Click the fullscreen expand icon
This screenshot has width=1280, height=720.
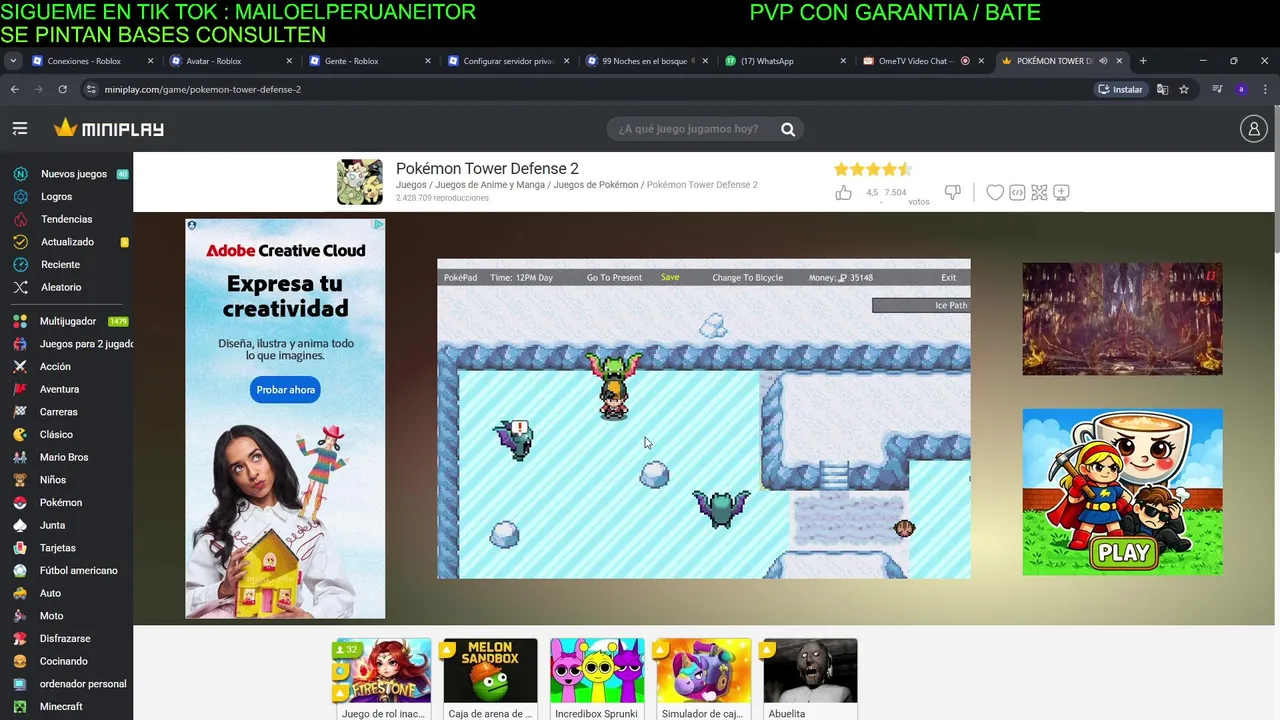(1039, 192)
